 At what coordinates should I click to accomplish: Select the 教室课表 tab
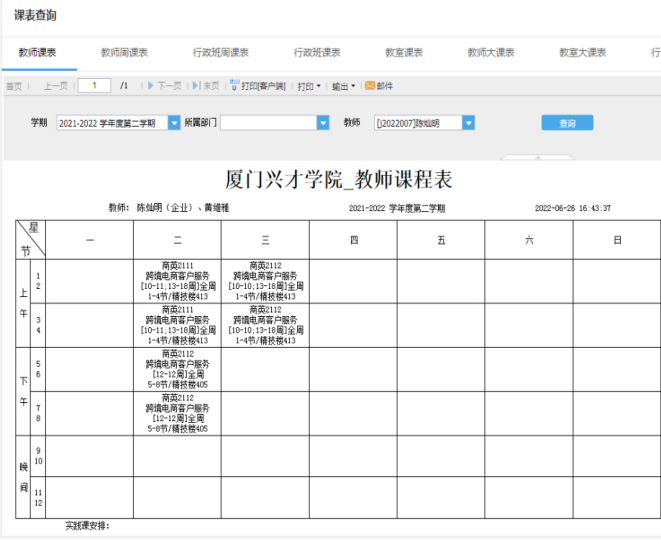[404, 53]
